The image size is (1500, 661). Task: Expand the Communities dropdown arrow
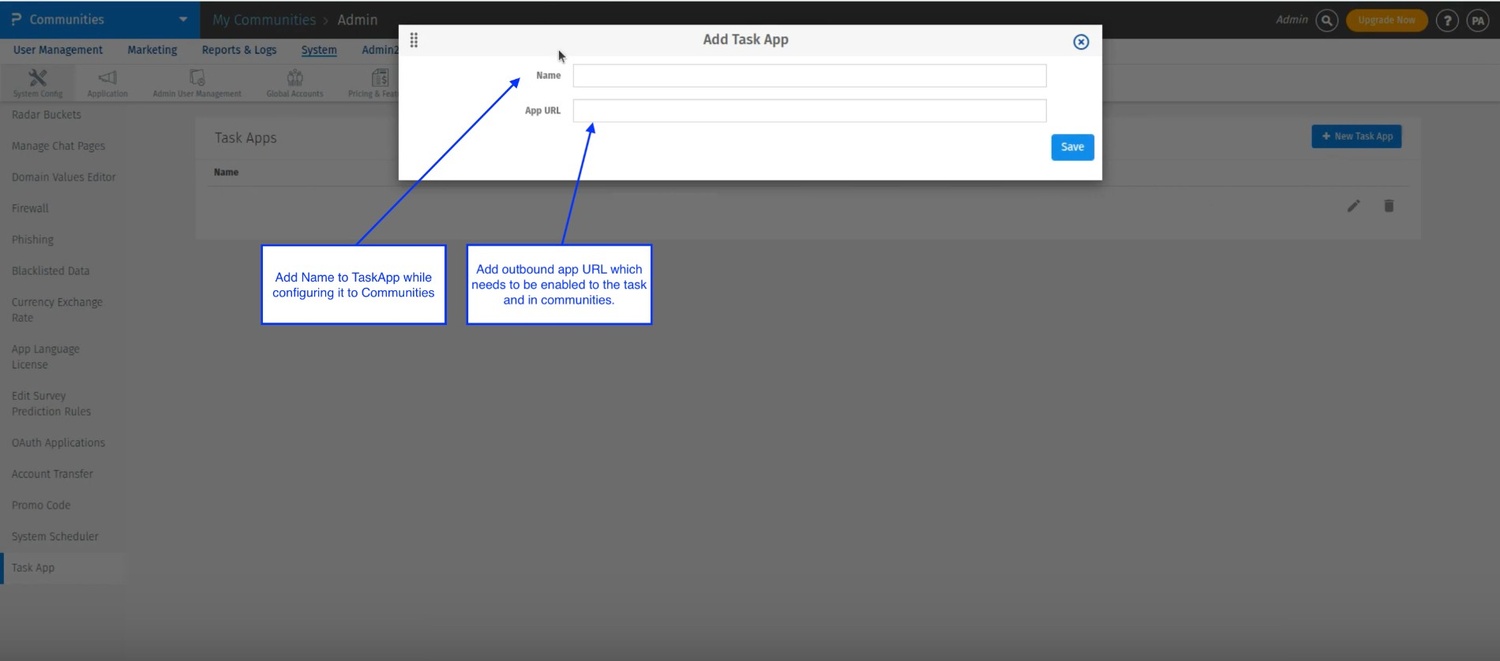(x=183, y=19)
